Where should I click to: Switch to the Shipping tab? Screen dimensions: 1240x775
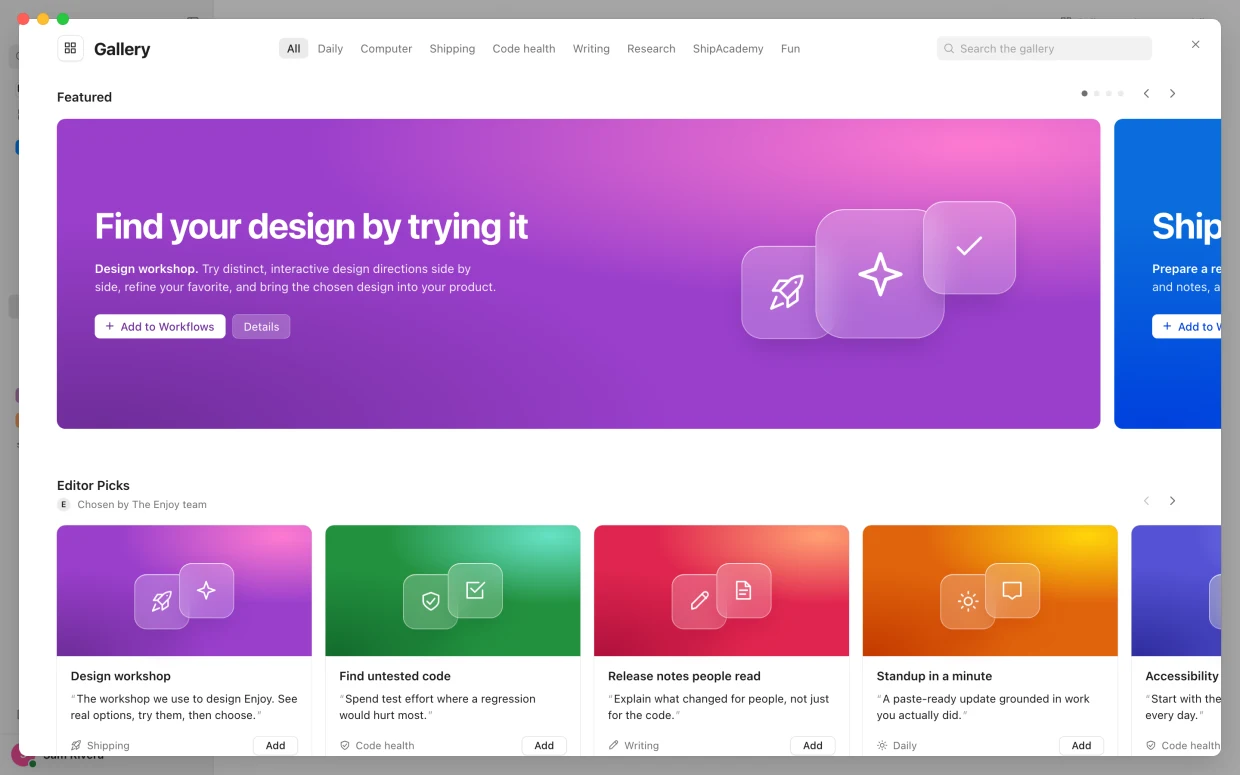coord(452,48)
